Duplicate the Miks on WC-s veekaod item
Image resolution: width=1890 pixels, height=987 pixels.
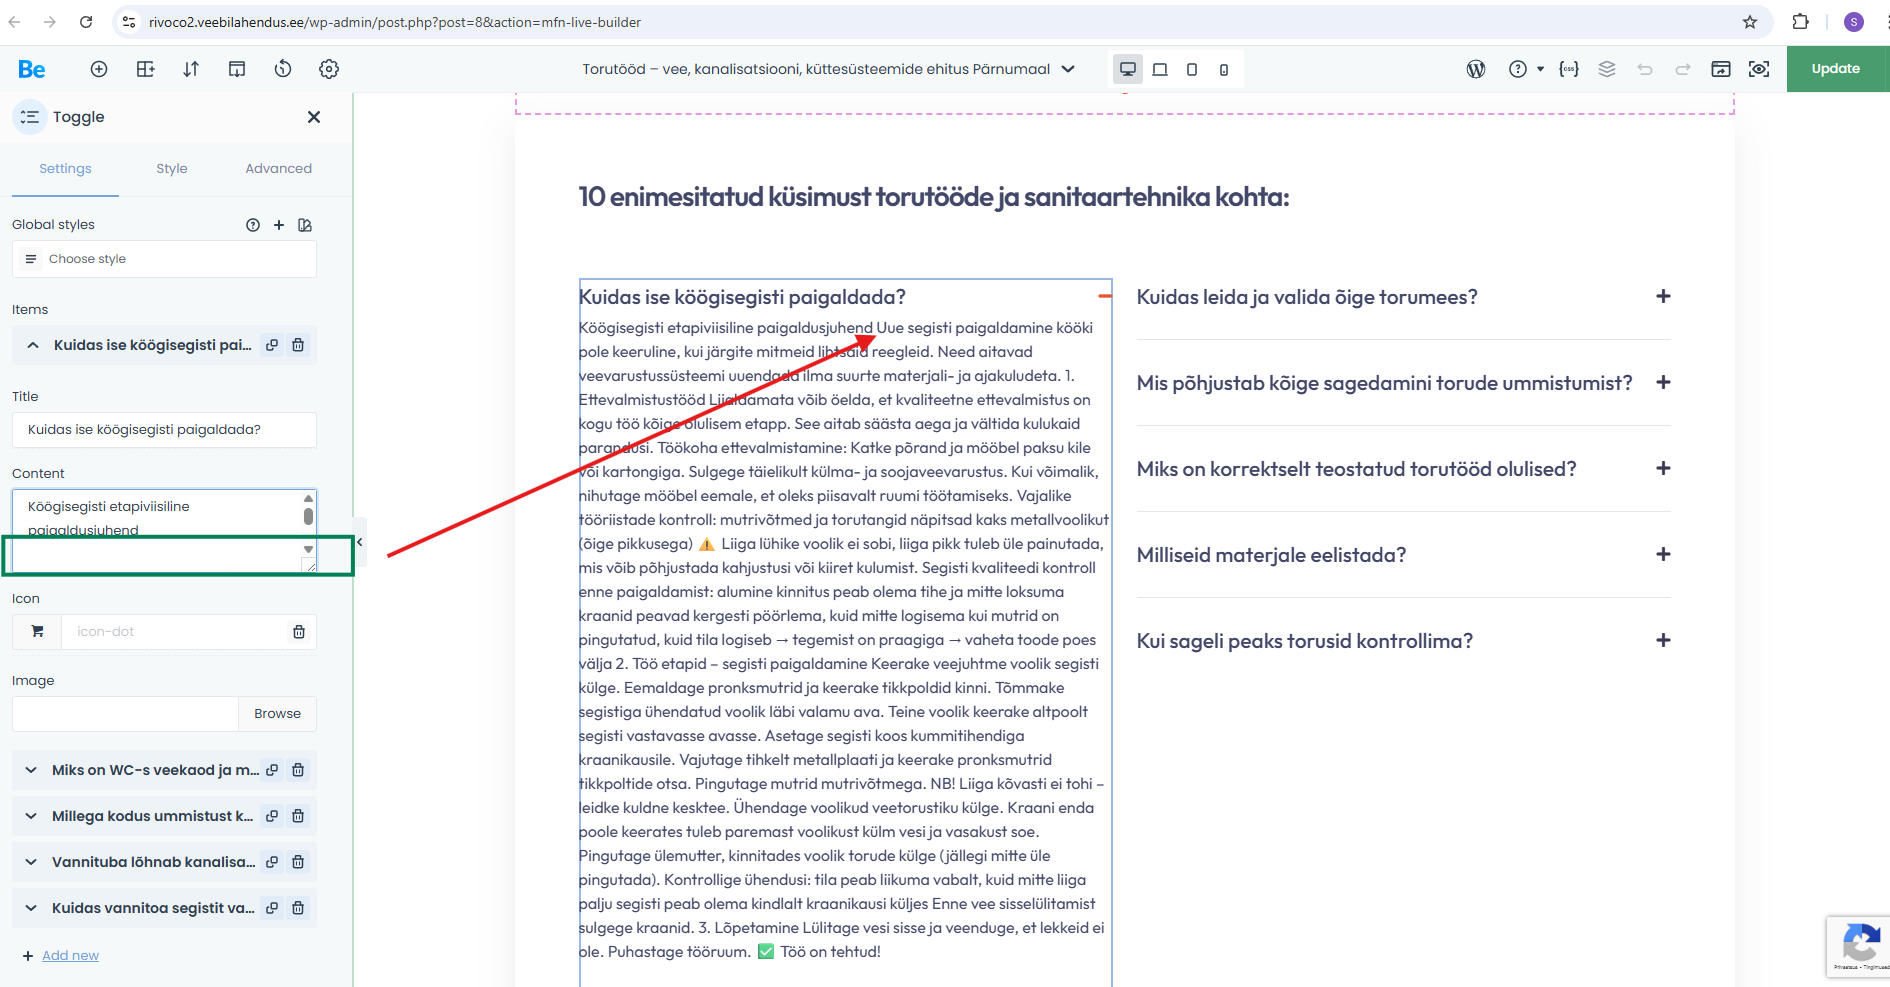click(x=272, y=770)
